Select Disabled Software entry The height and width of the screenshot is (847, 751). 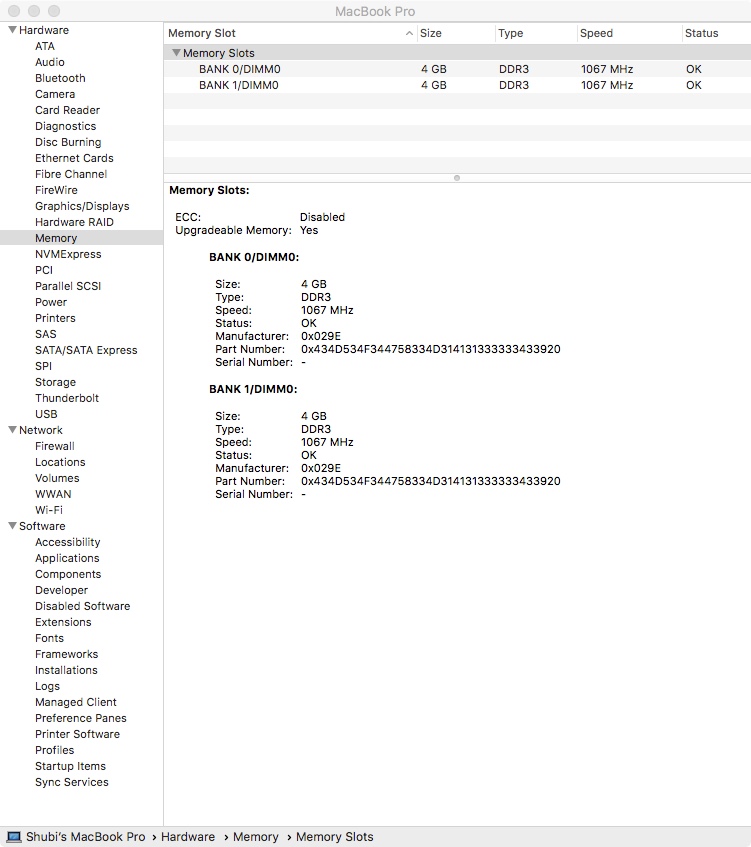(x=82, y=606)
